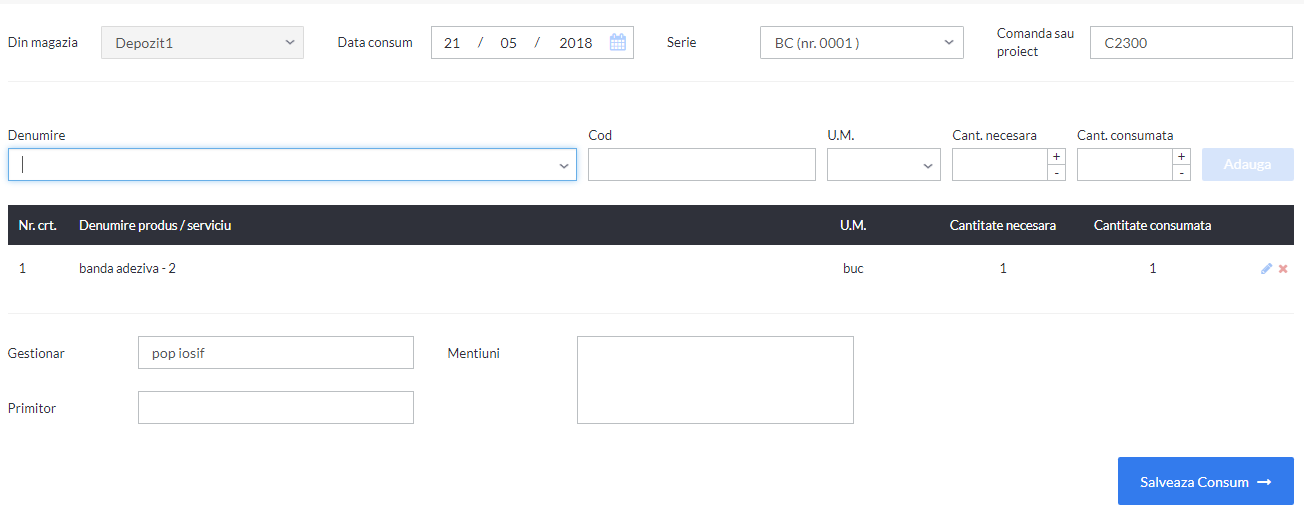Screen dimensions: 1304x526
Task: Edit the banda adeziva row pencil icon
Action: (1266, 268)
